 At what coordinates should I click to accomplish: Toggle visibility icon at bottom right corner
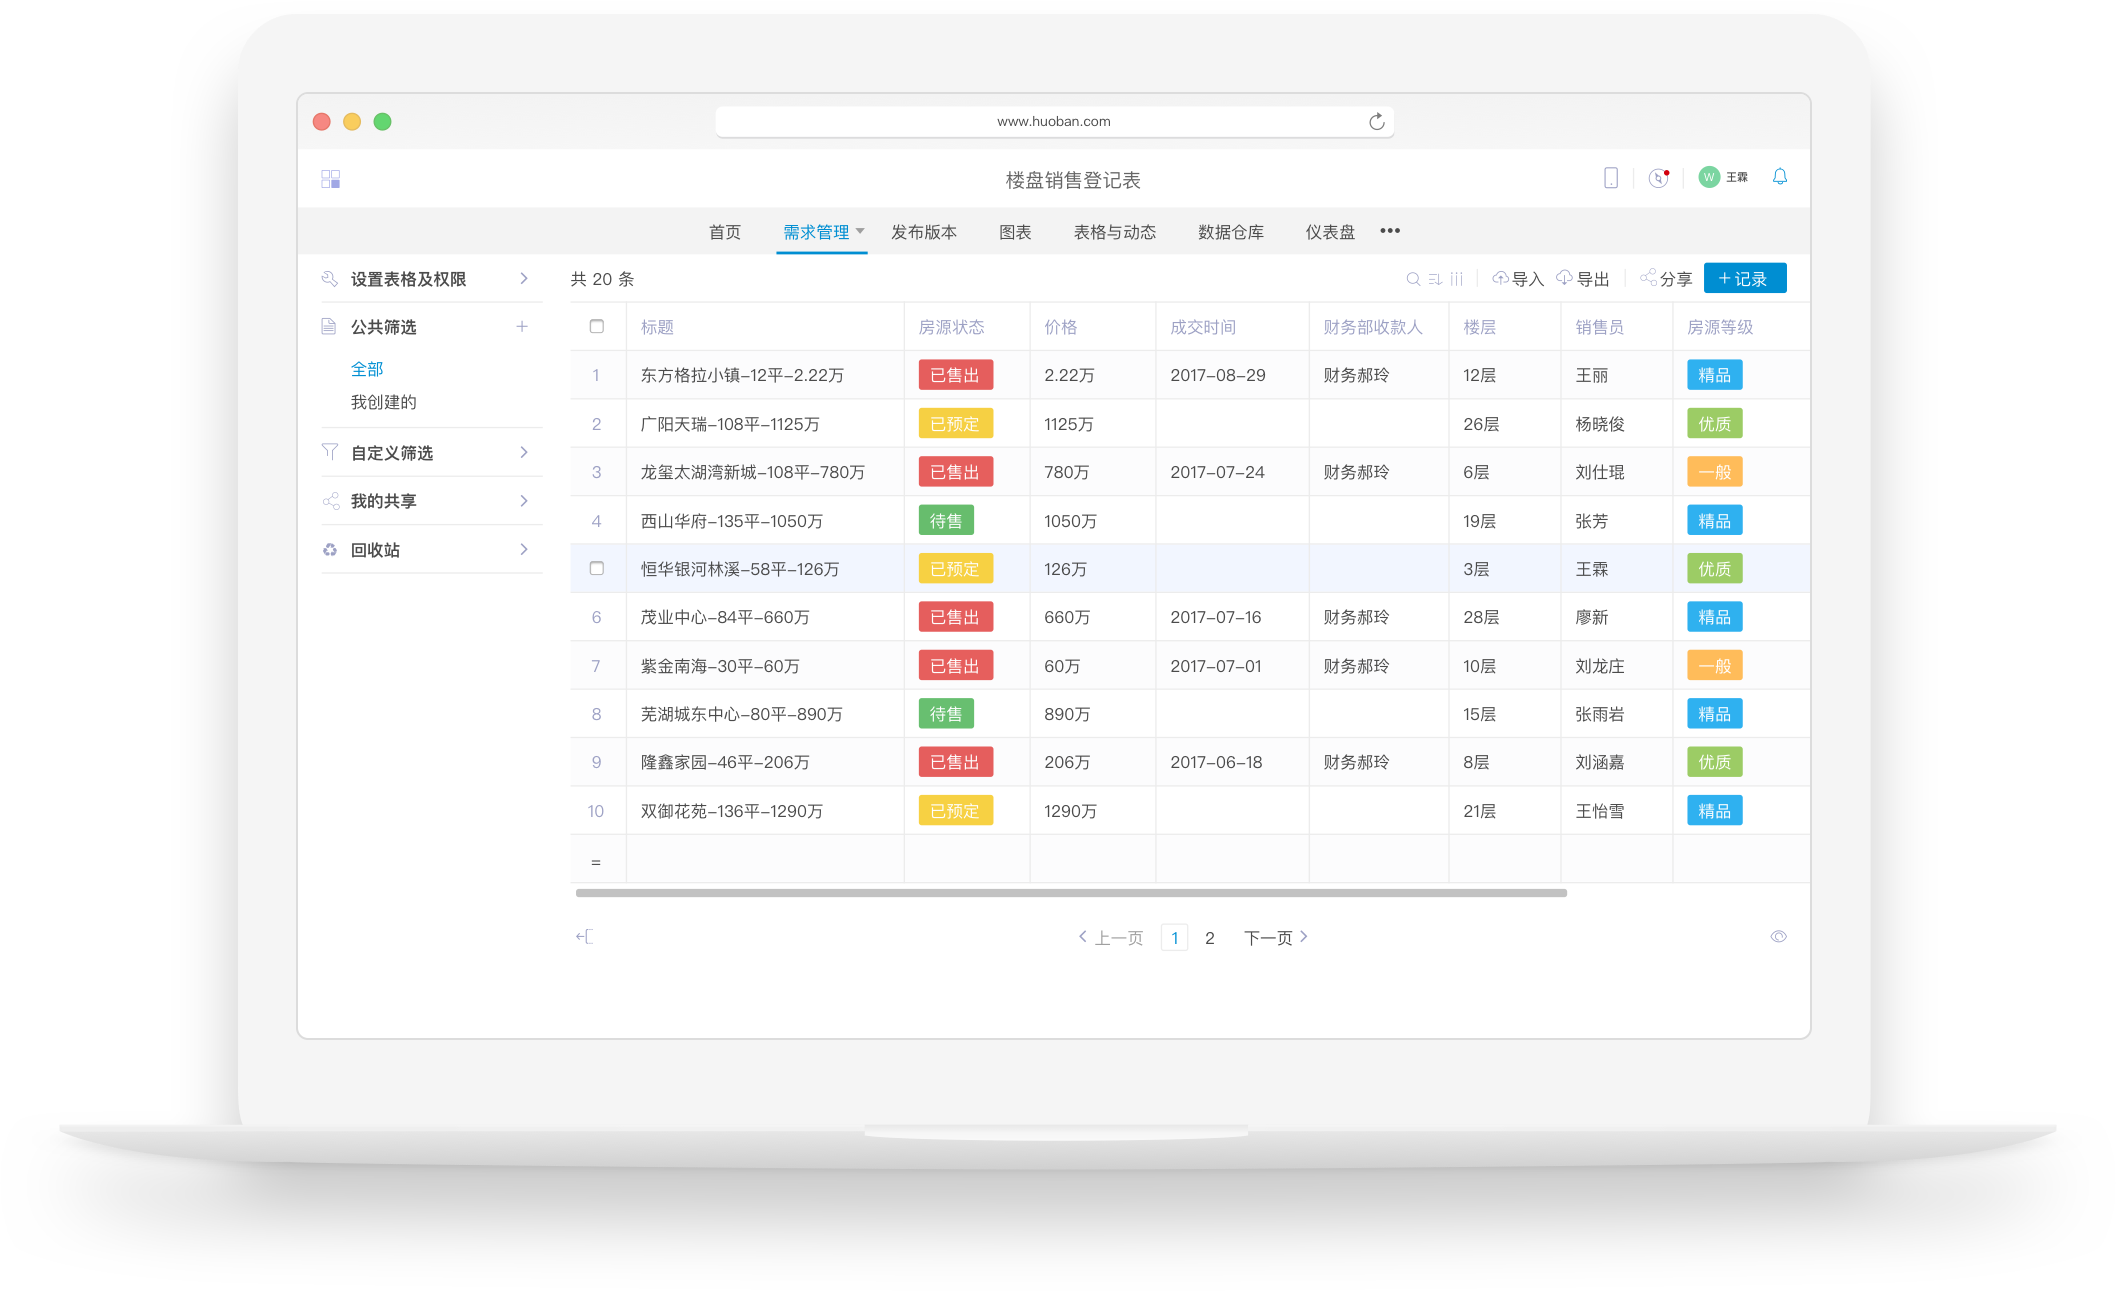pyautogui.click(x=1779, y=936)
